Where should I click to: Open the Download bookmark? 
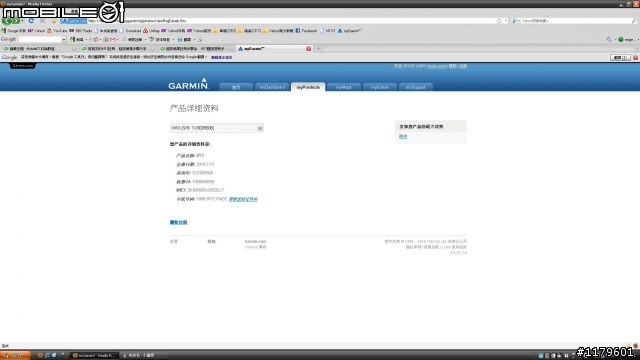pos(130,31)
